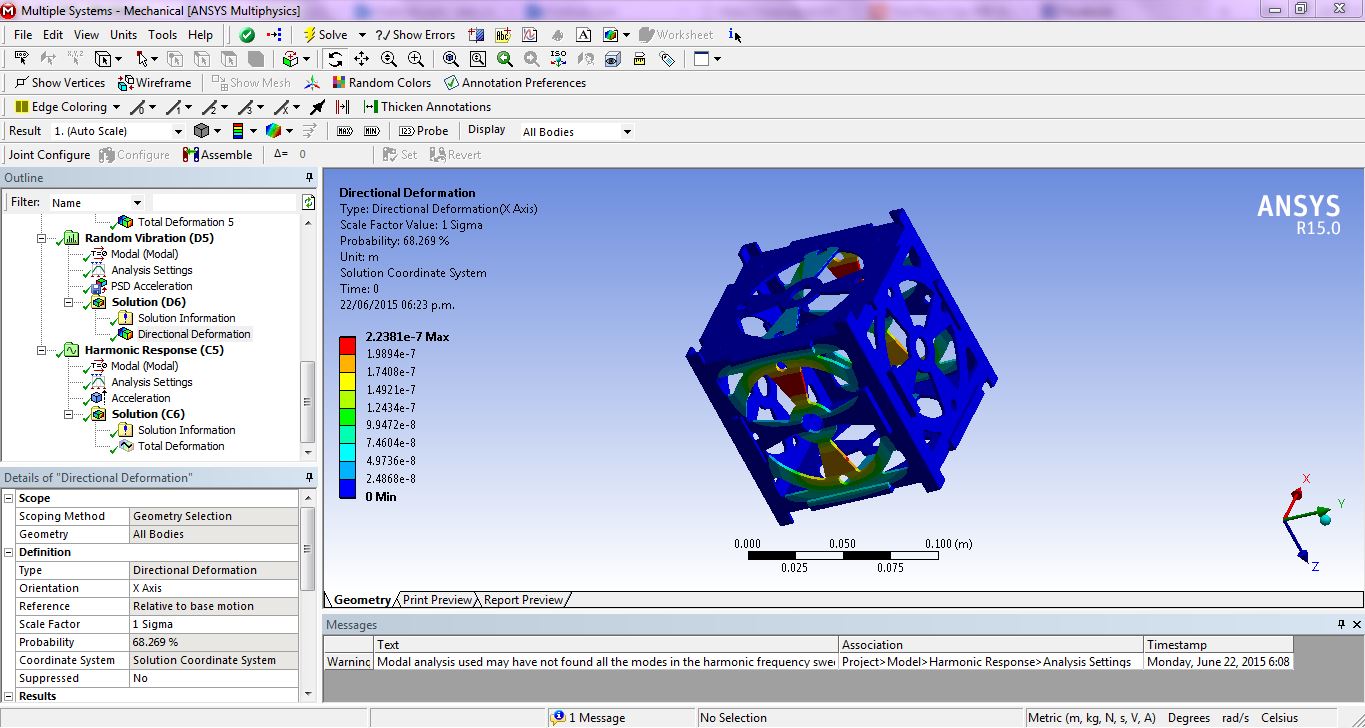1365x728 pixels.
Task: Click the vertical bars mesh connection icon
Action: [343, 107]
